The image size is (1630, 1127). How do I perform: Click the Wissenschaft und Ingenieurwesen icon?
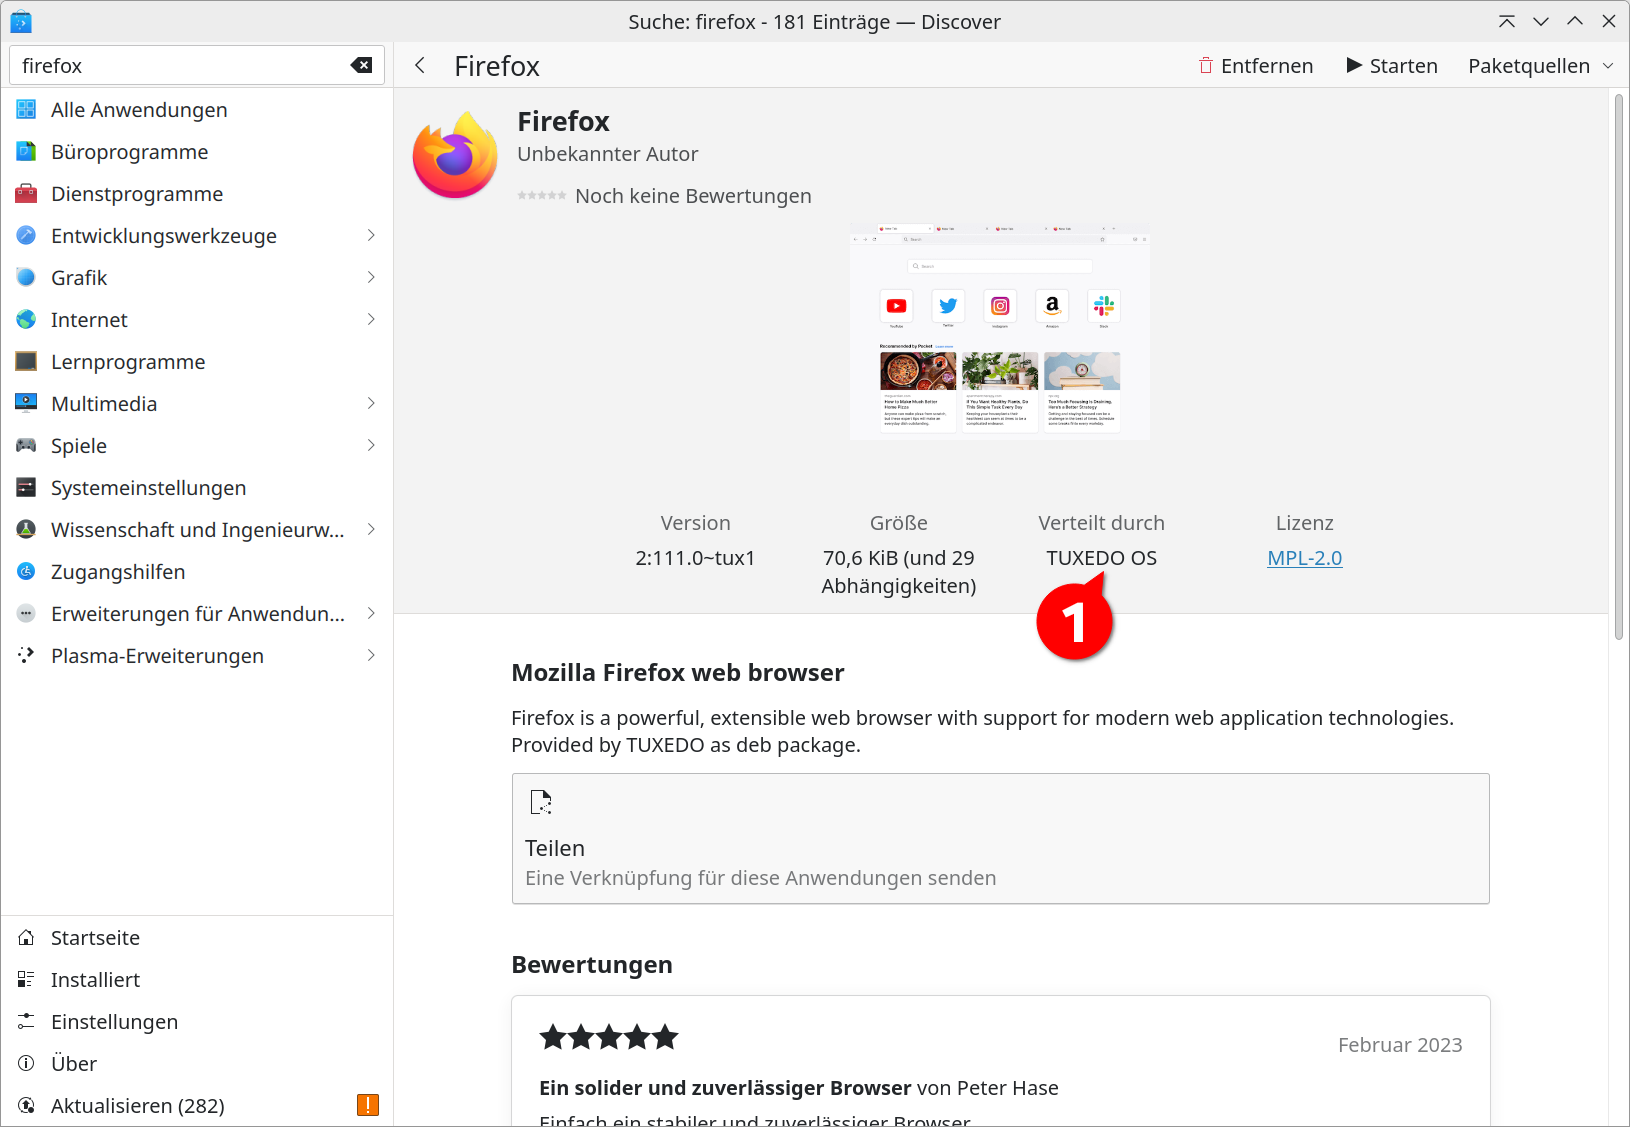coord(26,530)
